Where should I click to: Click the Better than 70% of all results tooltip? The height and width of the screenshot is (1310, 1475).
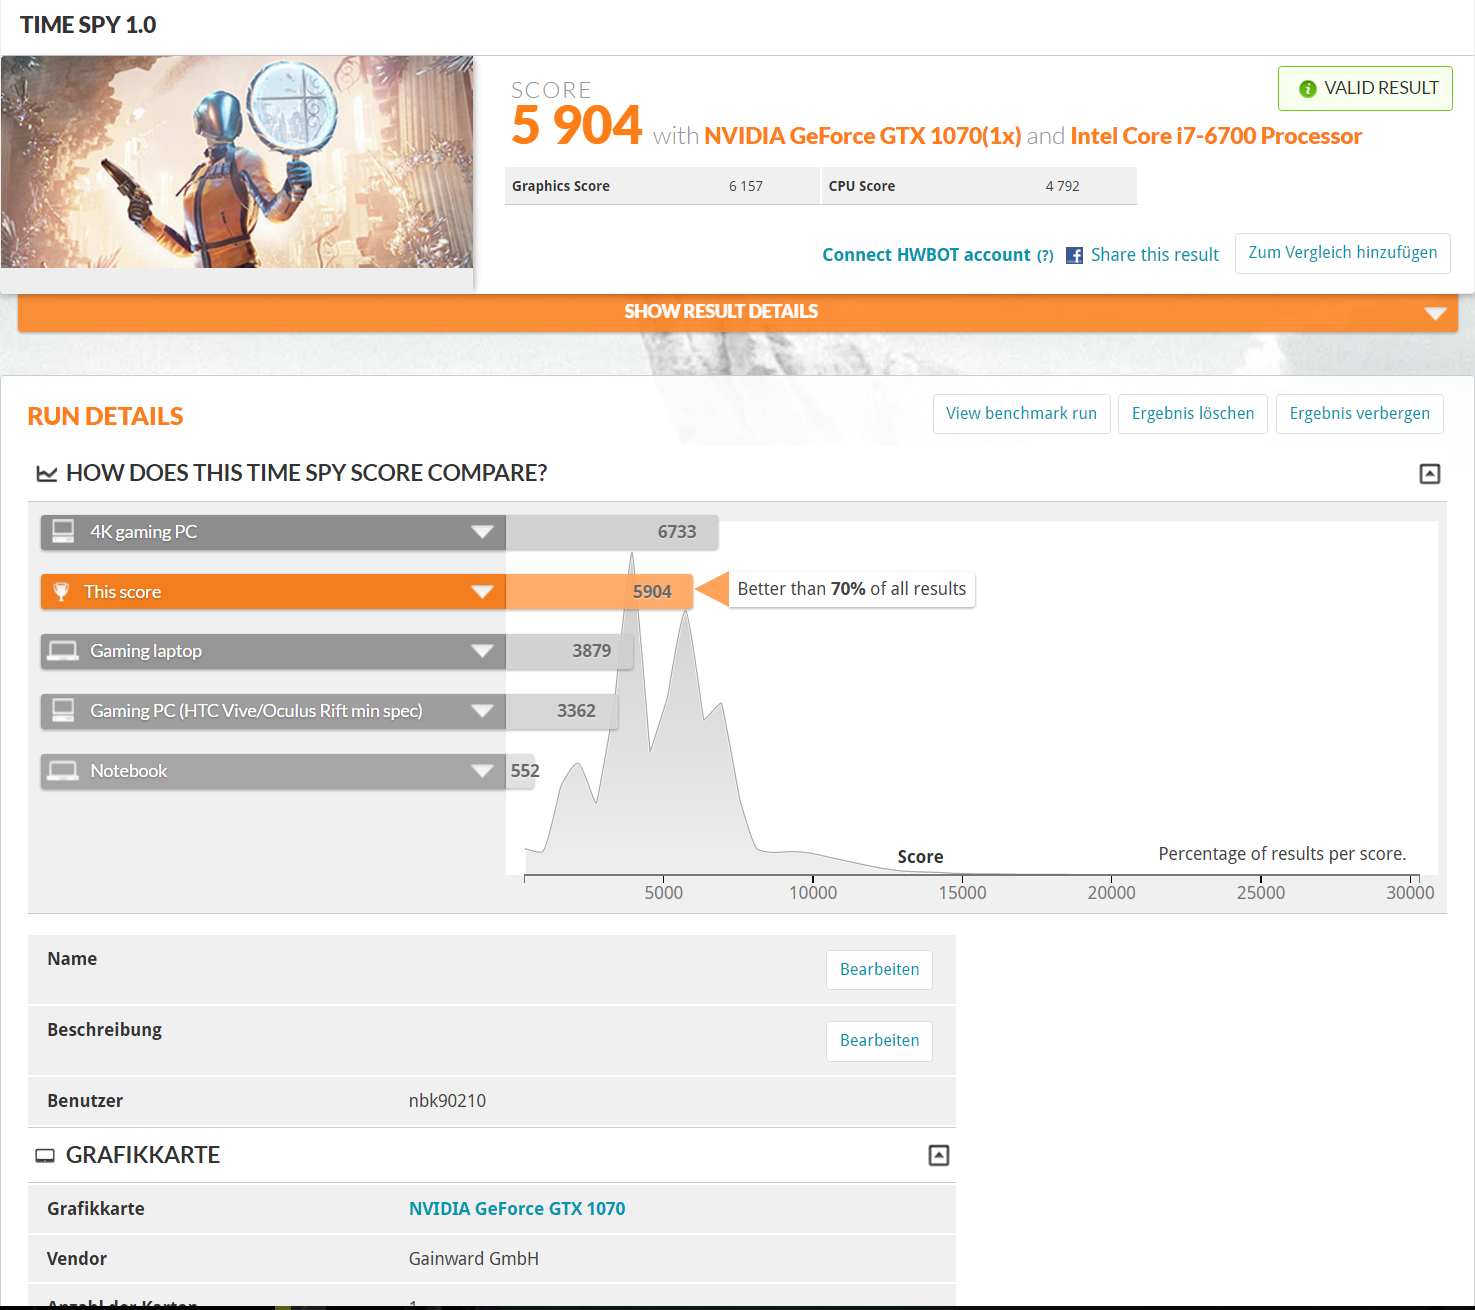[852, 589]
